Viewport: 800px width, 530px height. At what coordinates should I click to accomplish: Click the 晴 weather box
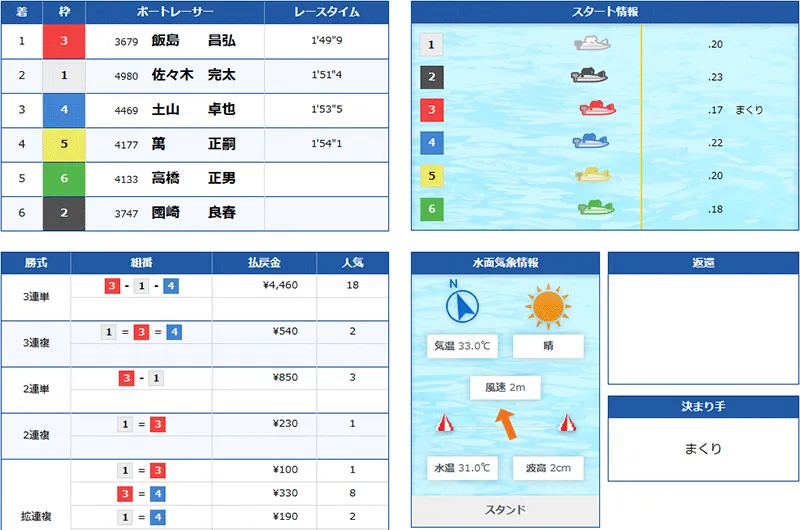(548, 346)
